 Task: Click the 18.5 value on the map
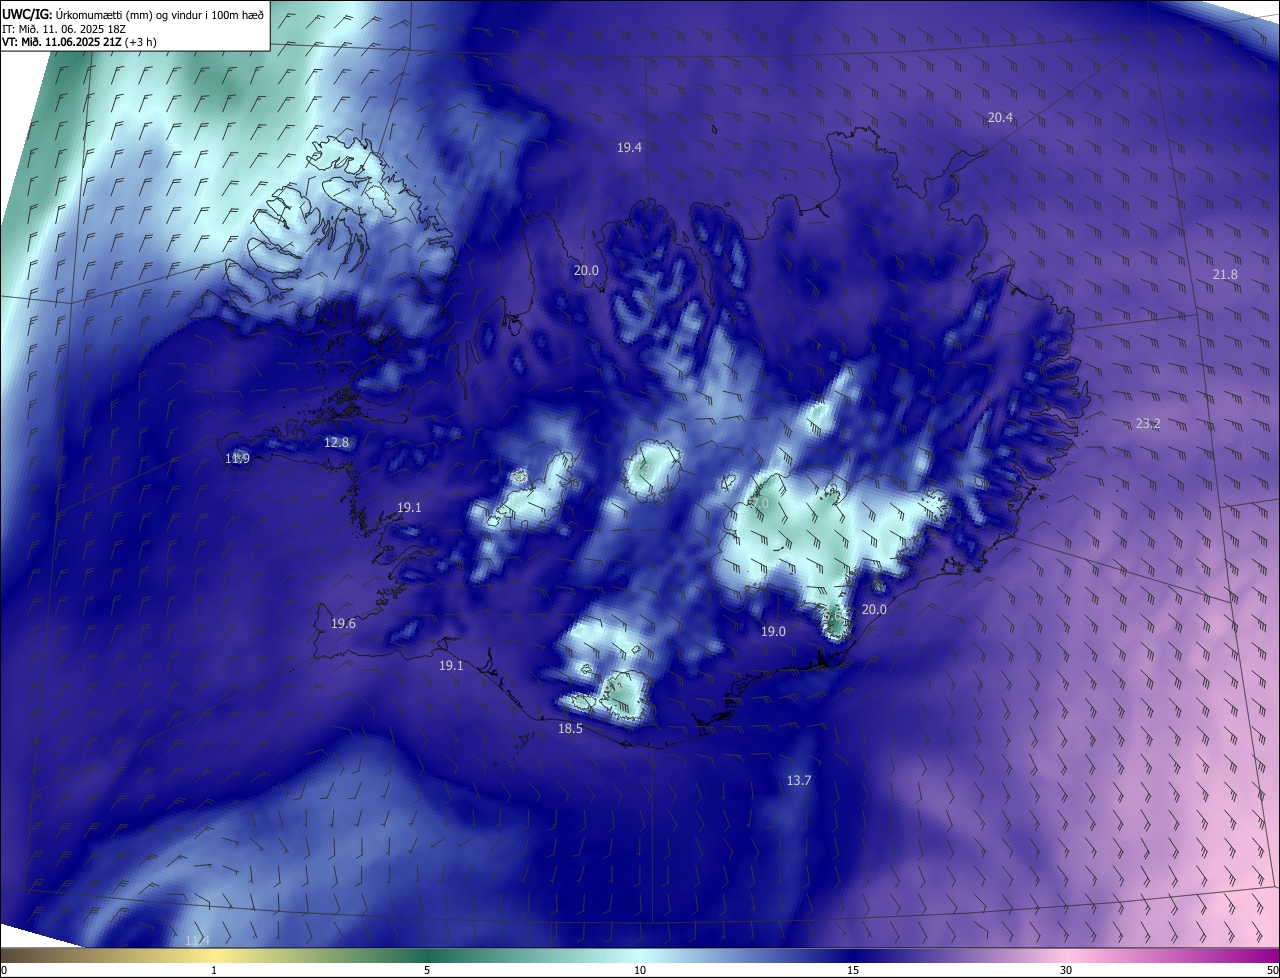pyautogui.click(x=570, y=729)
